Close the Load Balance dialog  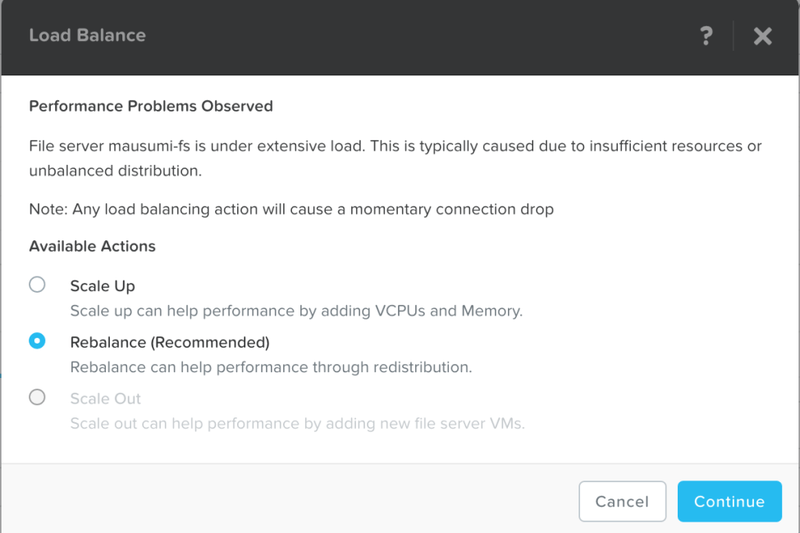click(x=763, y=36)
